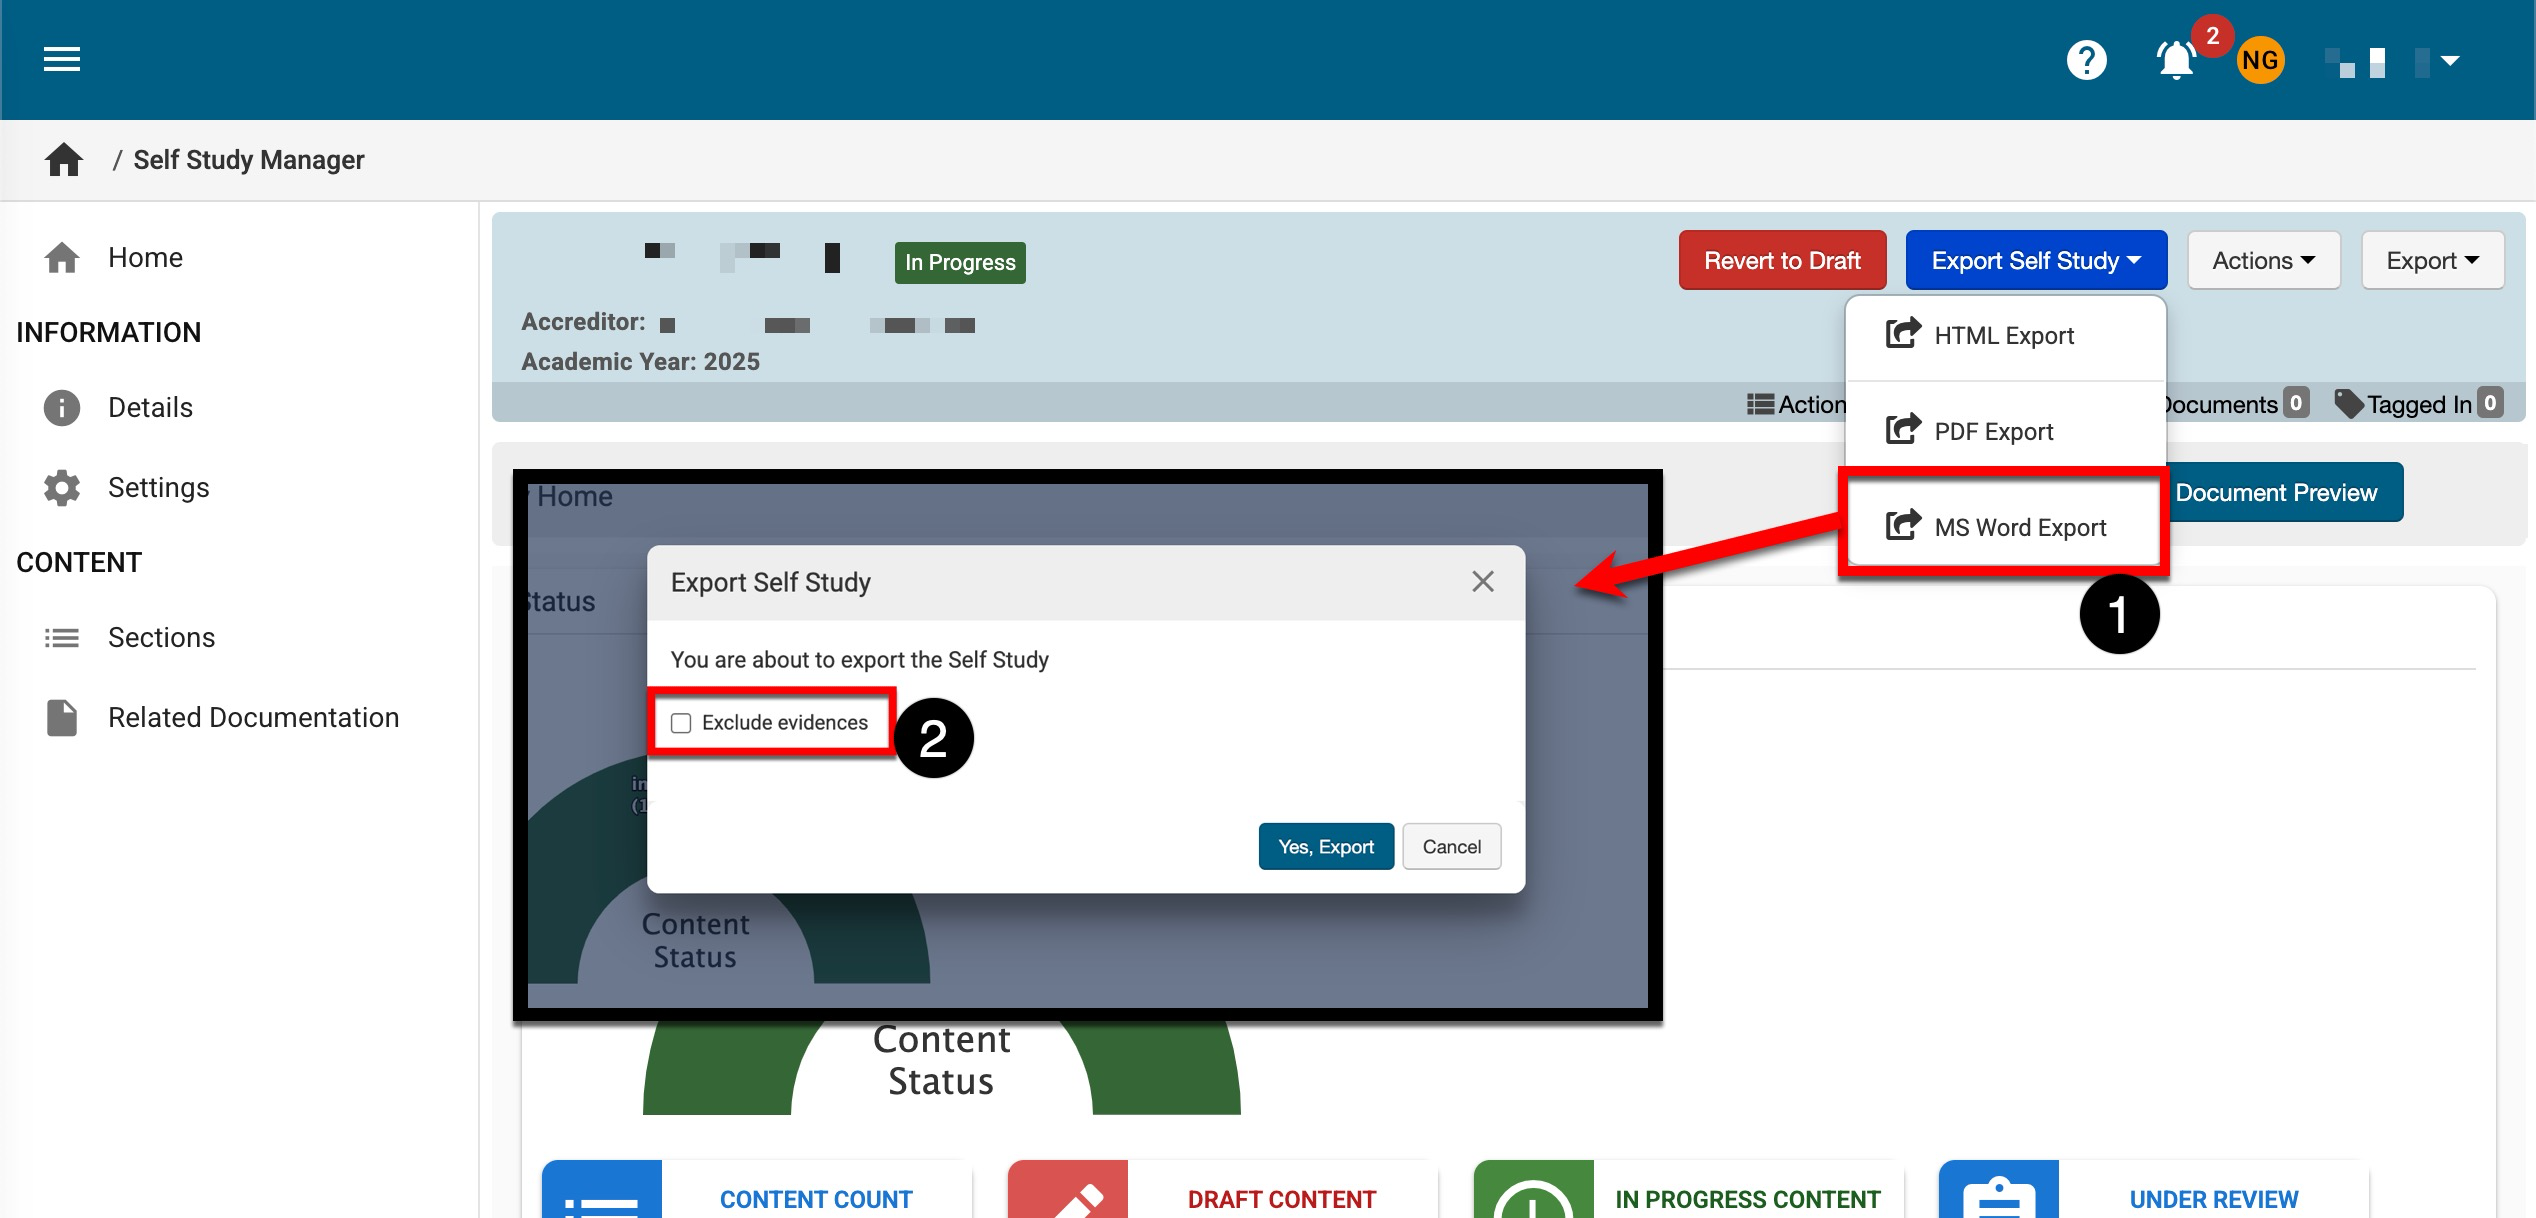The width and height of the screenshot is (2536, 1218).
Task: Choose HTML Export from menu
Action: click(x=2003, y=336)
